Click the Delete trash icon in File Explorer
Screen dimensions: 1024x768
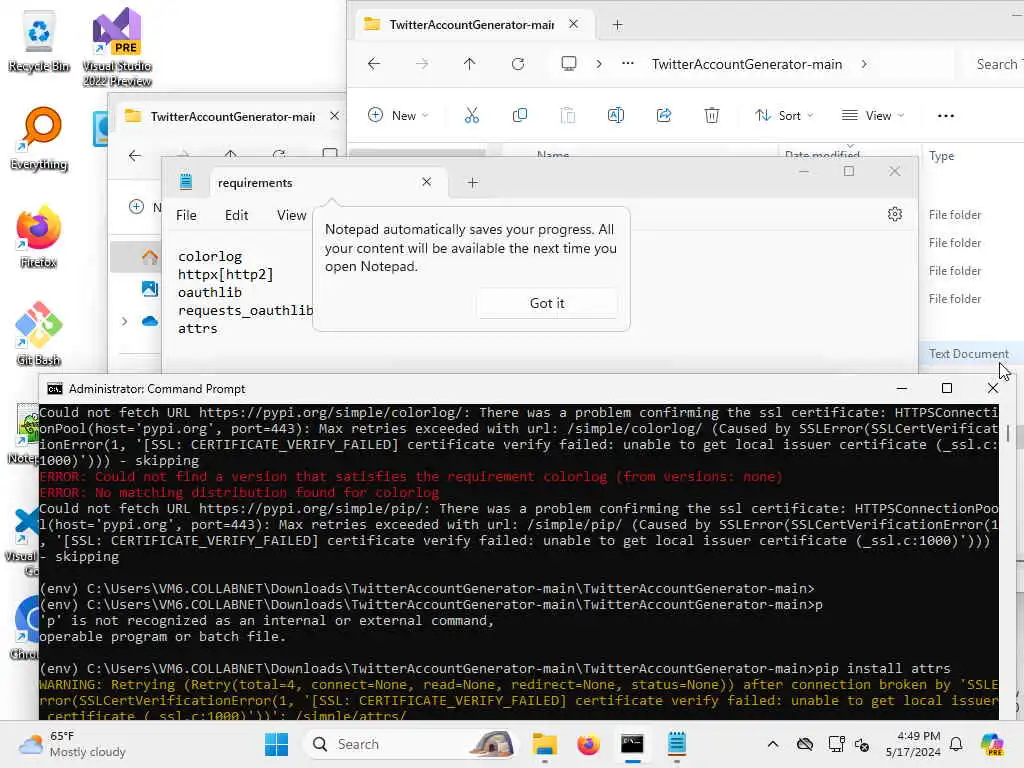tap(712, 116)
